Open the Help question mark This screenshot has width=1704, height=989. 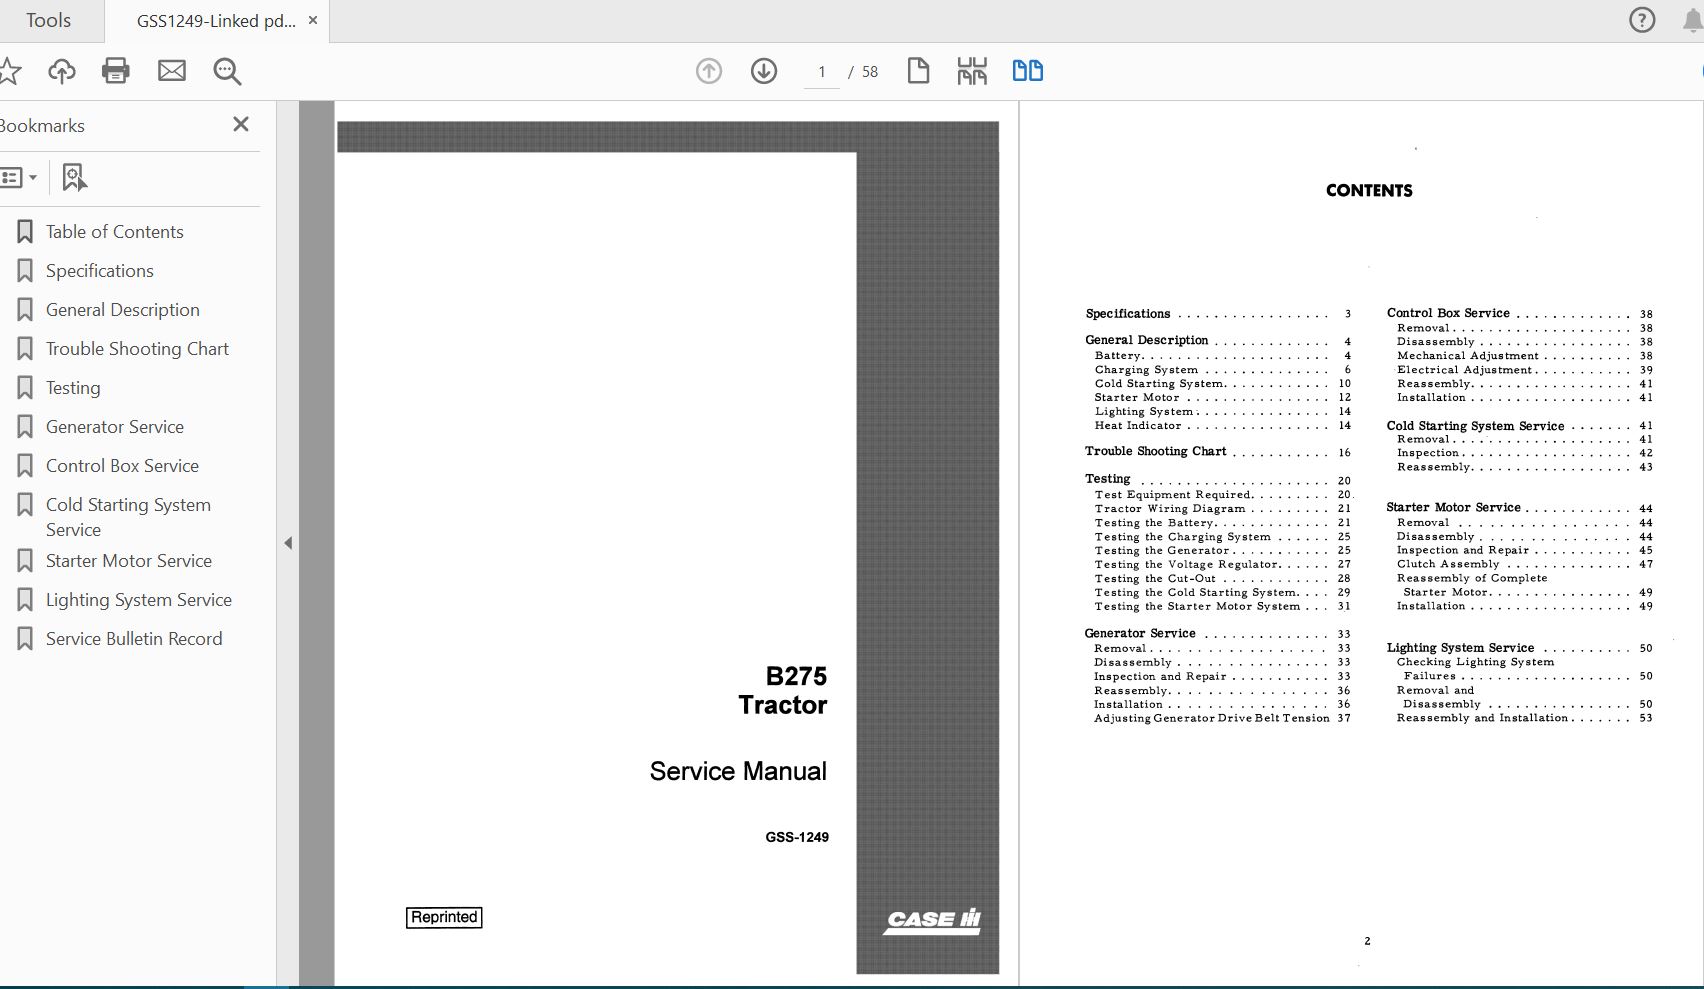click(1641, 20)
